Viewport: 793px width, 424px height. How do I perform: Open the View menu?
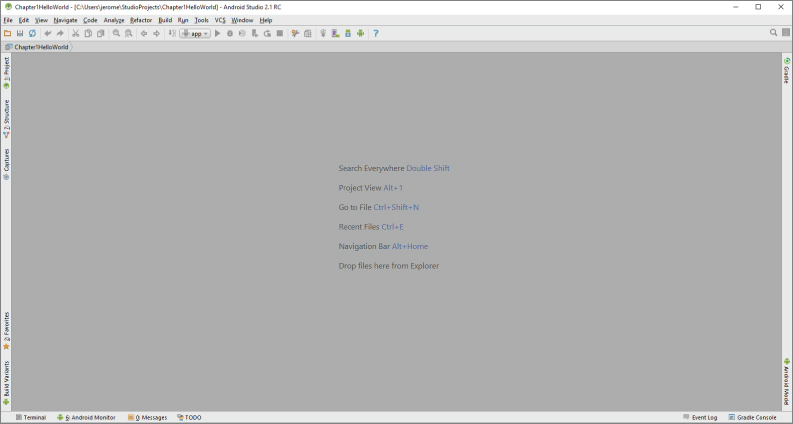click(x=41, y=20)
